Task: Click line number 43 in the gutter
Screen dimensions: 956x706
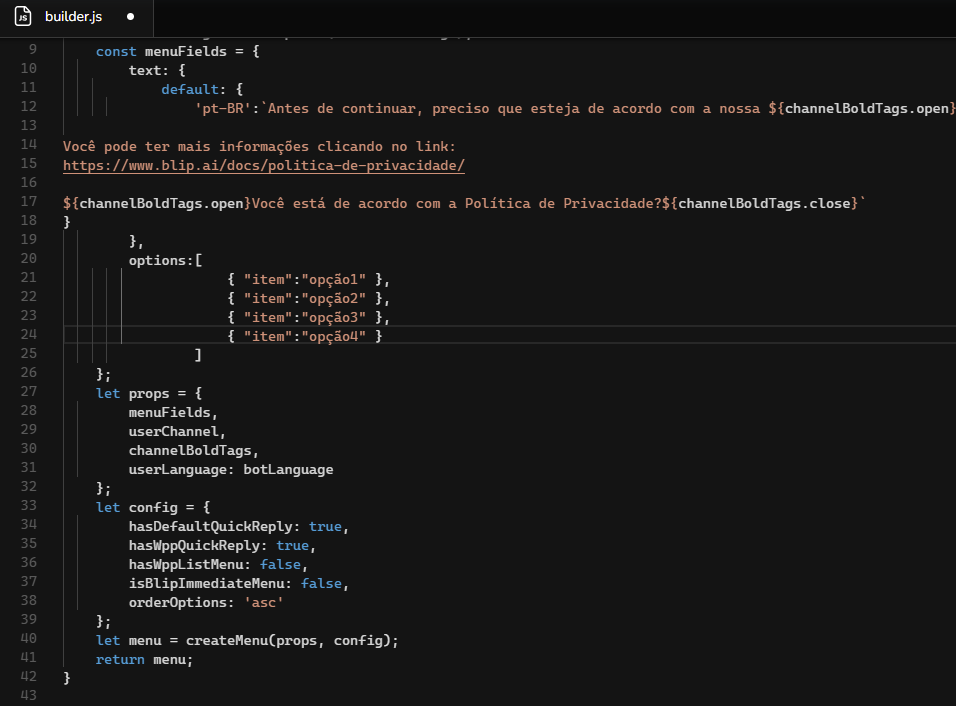Action: 29,695
